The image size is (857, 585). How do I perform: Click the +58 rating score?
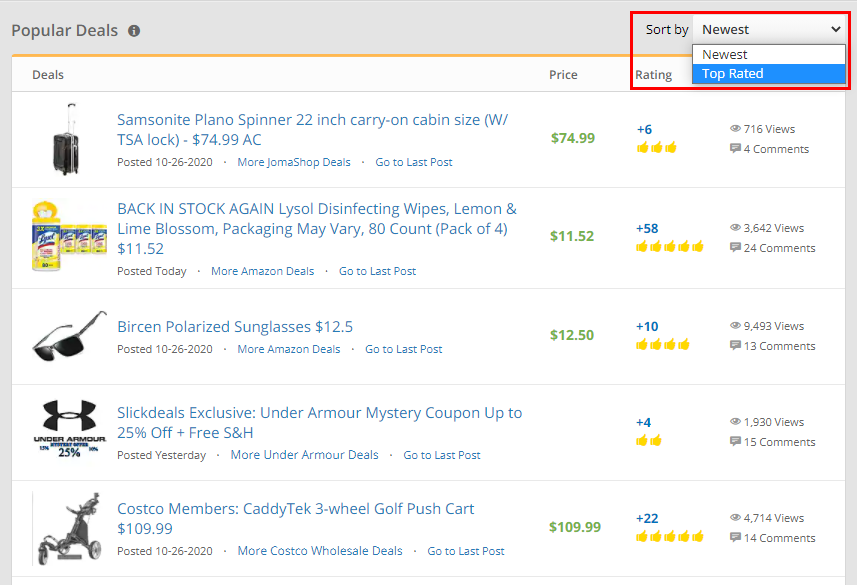(x=647, y=229)
